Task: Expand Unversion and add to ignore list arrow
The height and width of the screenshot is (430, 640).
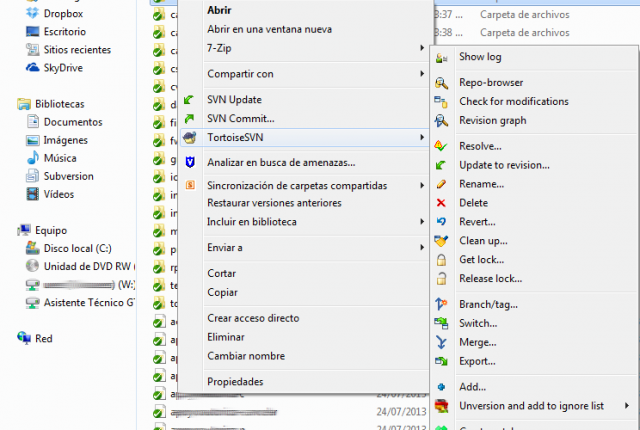Action: click(x=627, y=406)
